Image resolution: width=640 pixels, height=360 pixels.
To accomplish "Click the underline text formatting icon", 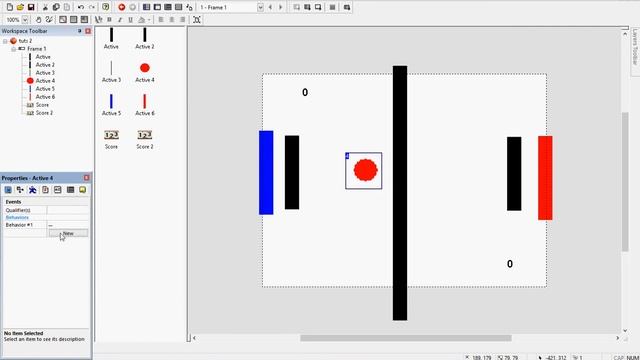I will point(131,20).
